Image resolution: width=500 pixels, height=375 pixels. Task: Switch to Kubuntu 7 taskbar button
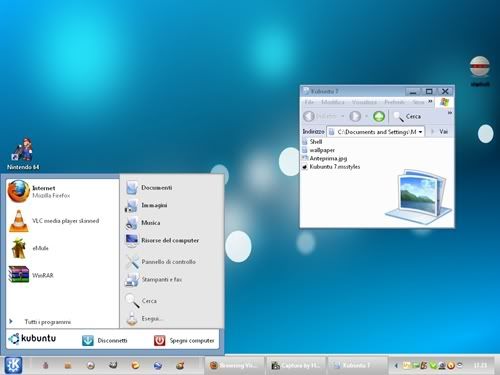pyautogui.click(x=357, y=366)
